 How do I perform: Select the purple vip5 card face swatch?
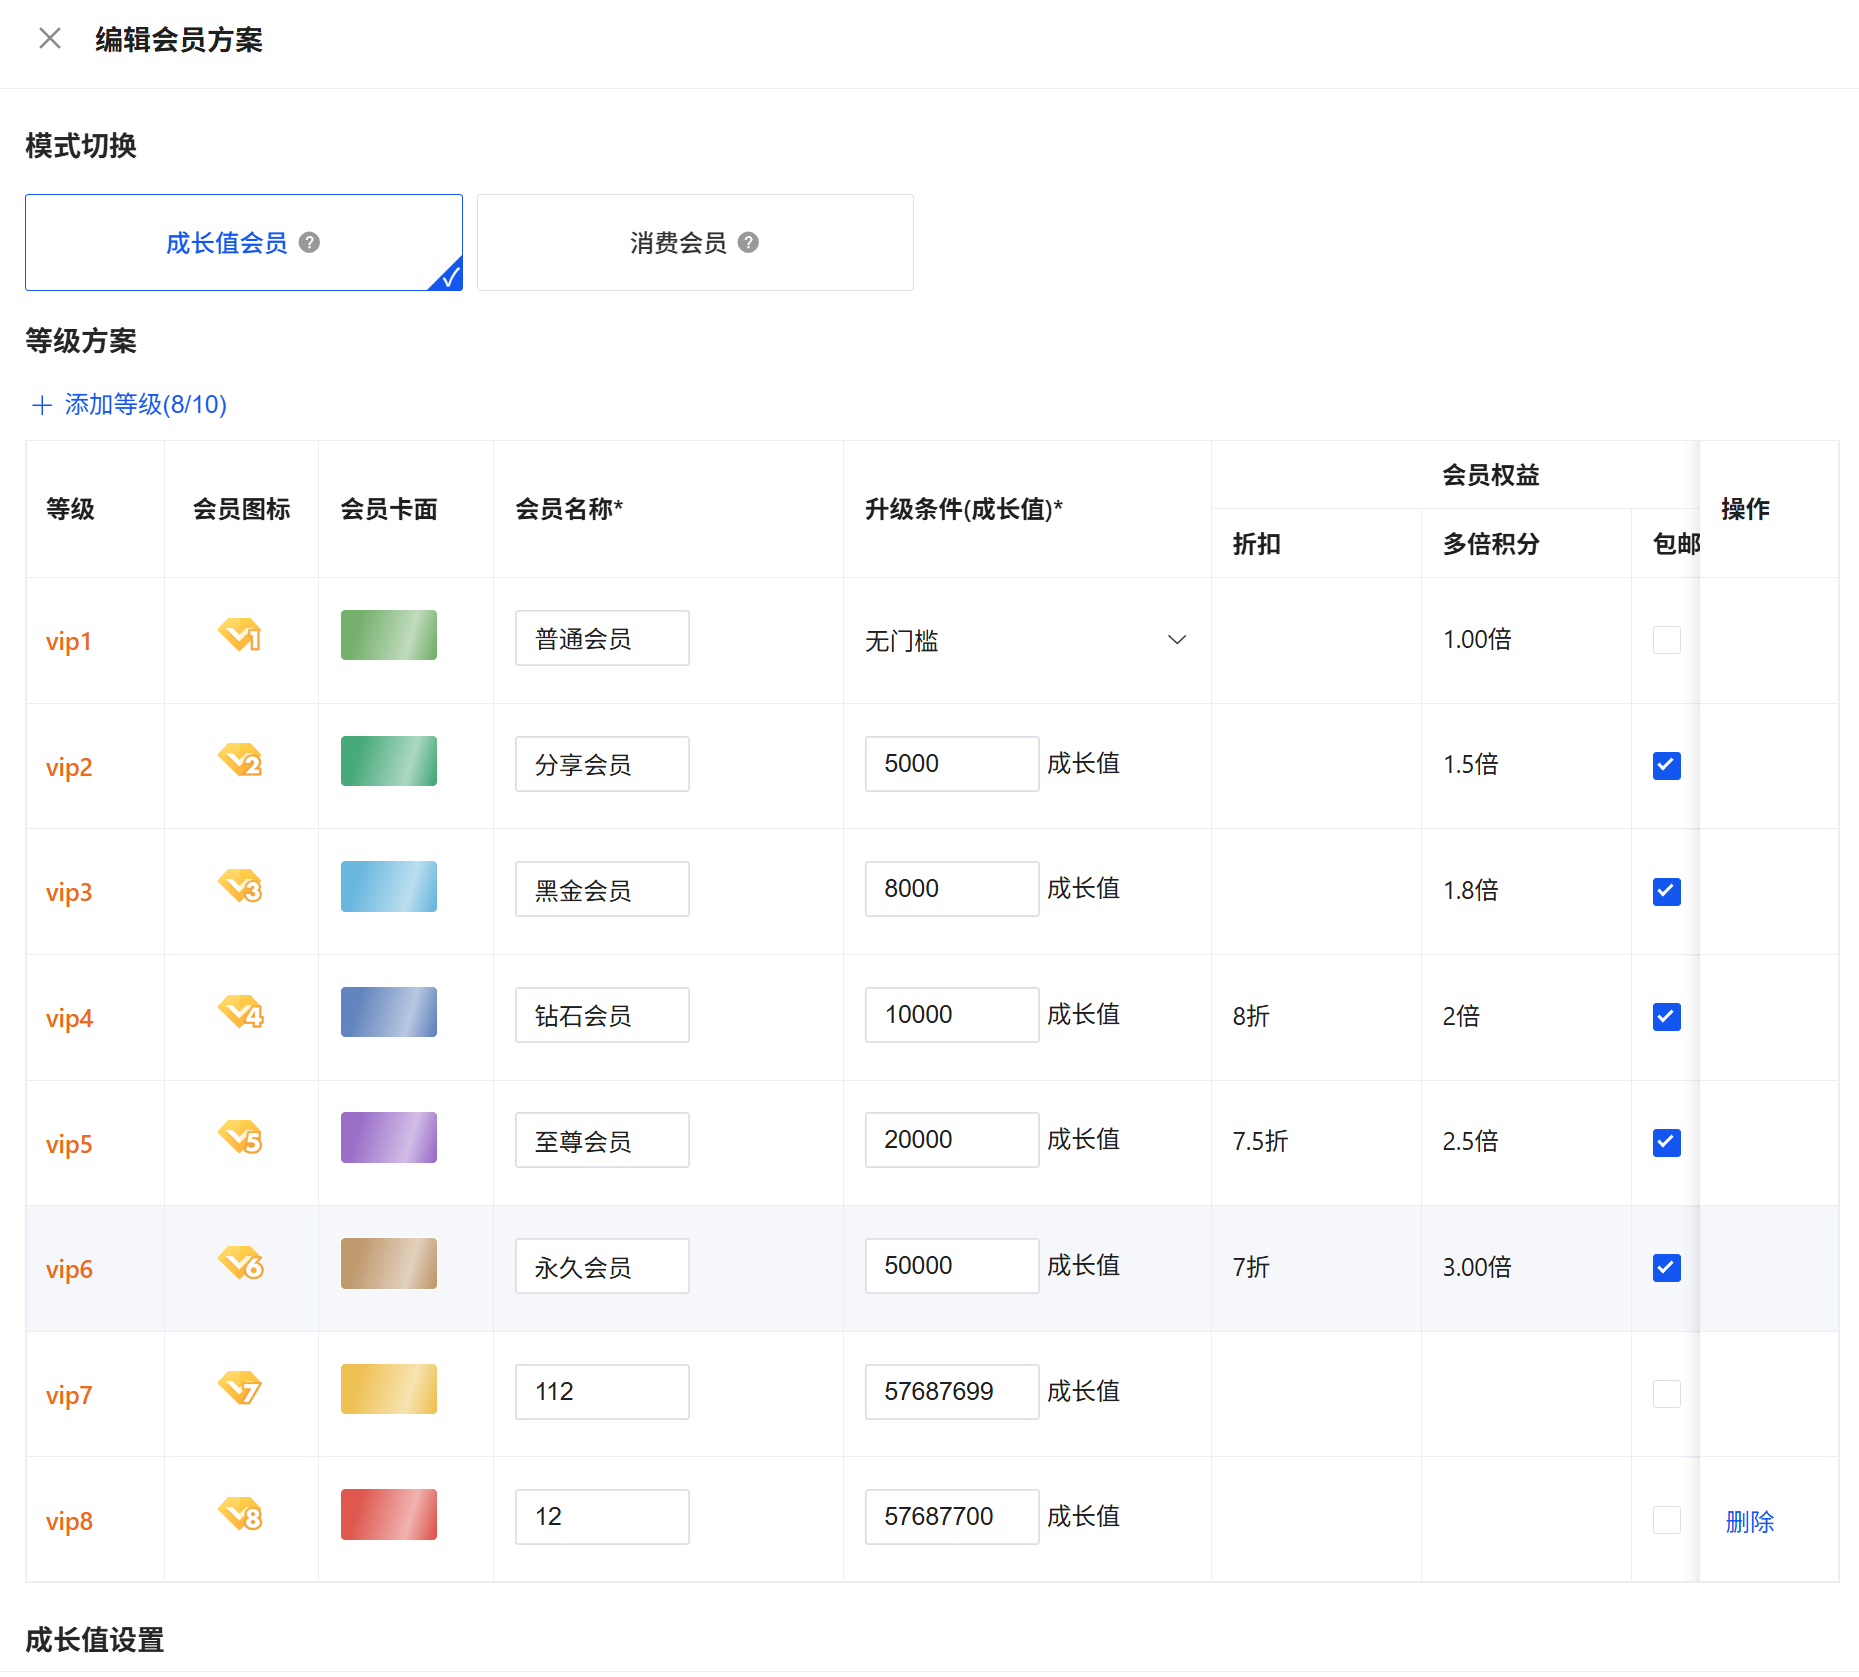coord(389,1138)
